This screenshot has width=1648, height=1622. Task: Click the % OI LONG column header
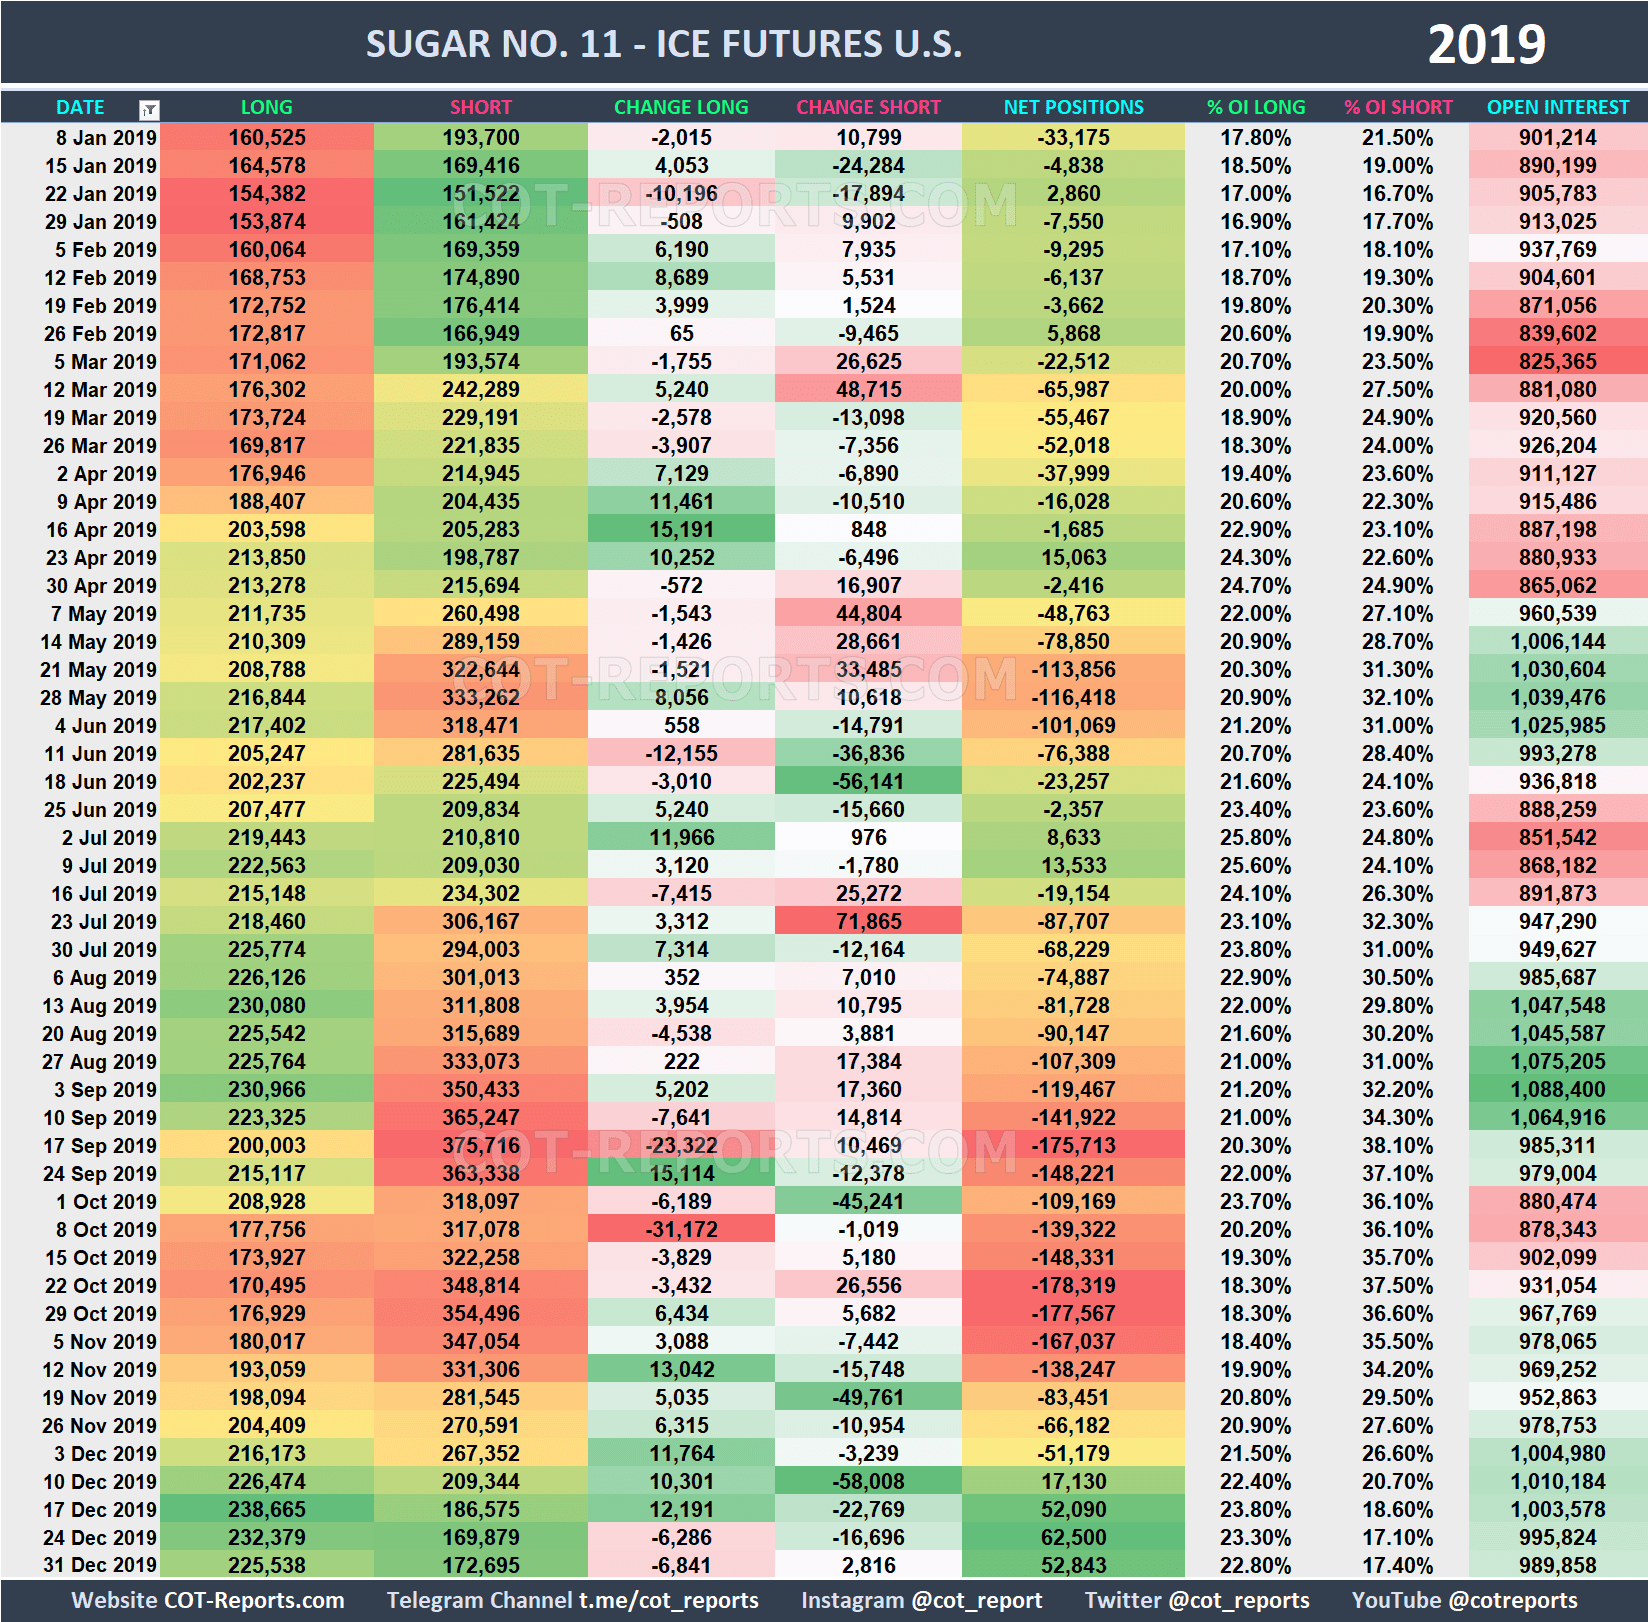(1255, 107)
